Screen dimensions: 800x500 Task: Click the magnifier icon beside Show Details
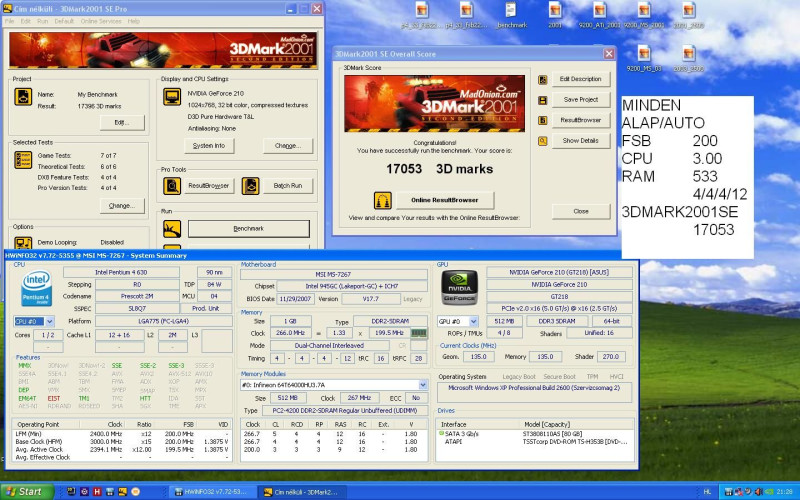click(x=542, y=141)
